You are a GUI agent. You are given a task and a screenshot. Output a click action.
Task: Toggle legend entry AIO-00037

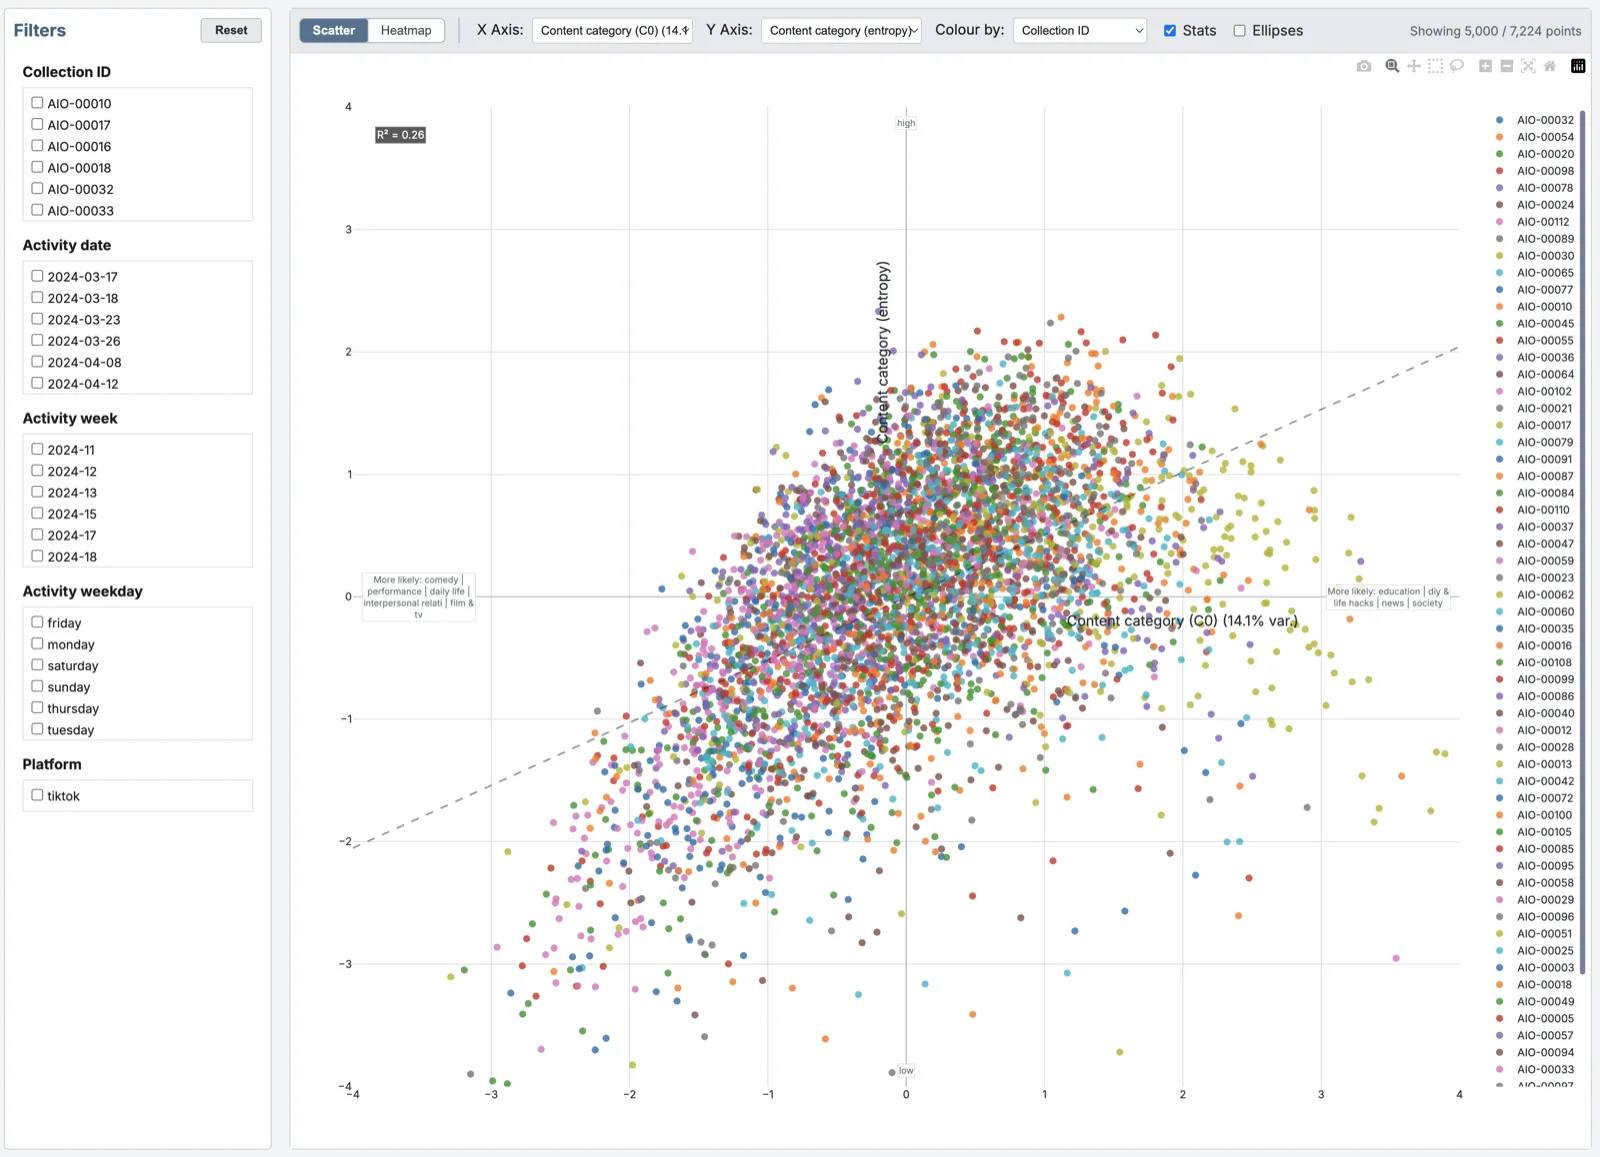1535,527
